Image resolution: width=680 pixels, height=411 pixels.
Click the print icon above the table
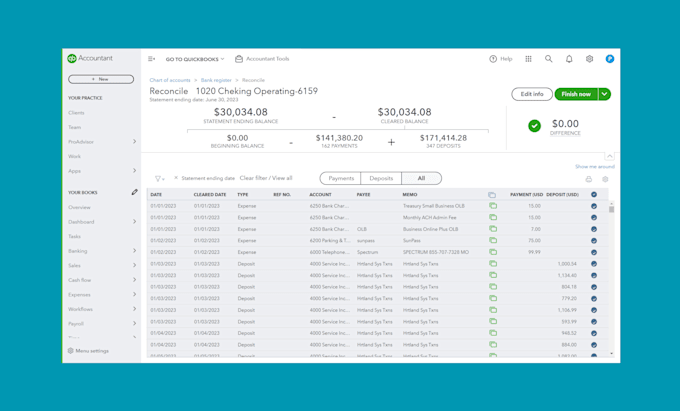point(588,179)
